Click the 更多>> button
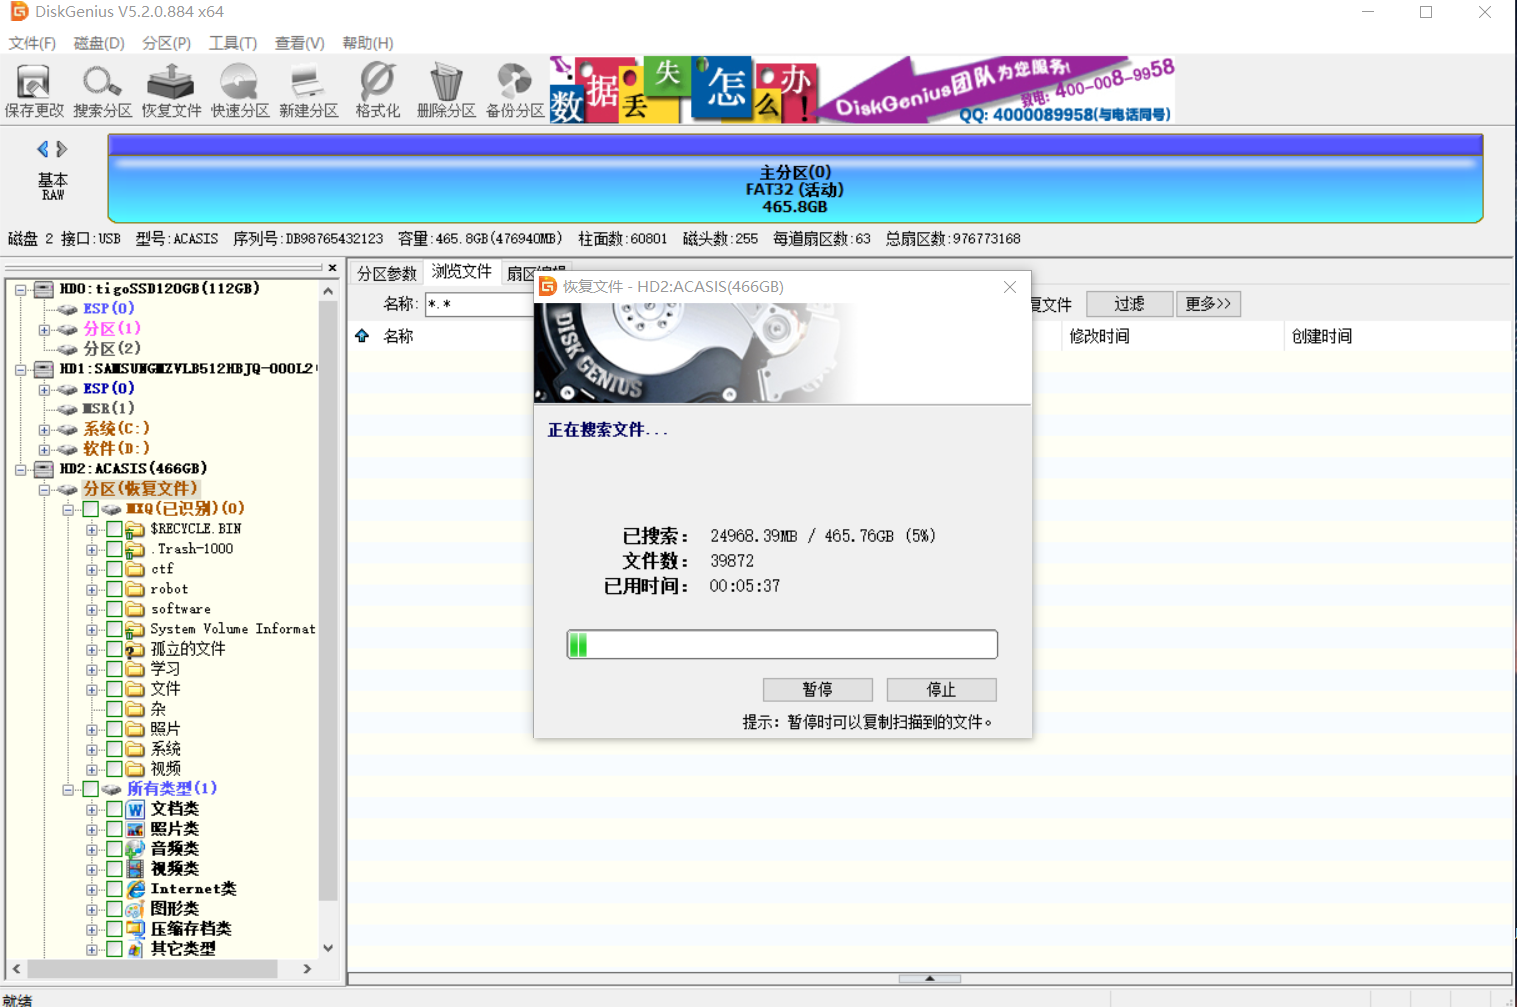 1208,304
